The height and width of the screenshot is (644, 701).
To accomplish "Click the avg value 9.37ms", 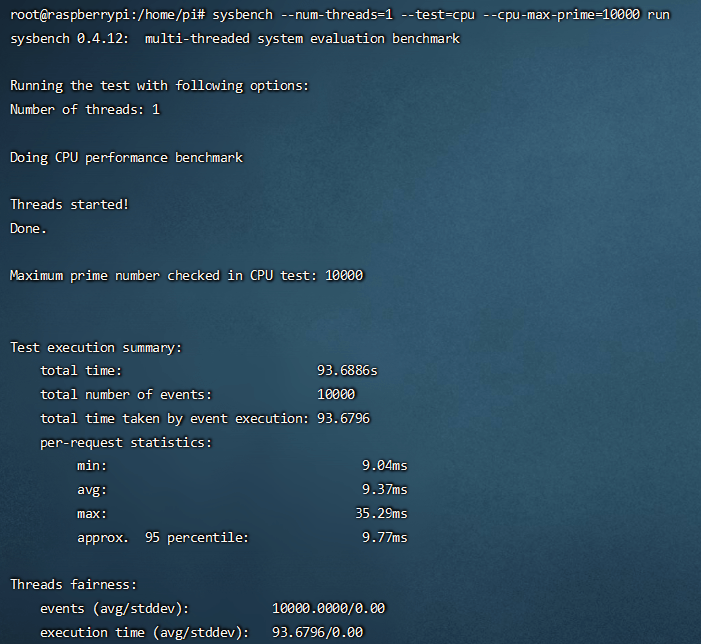I will pos(384,489).
